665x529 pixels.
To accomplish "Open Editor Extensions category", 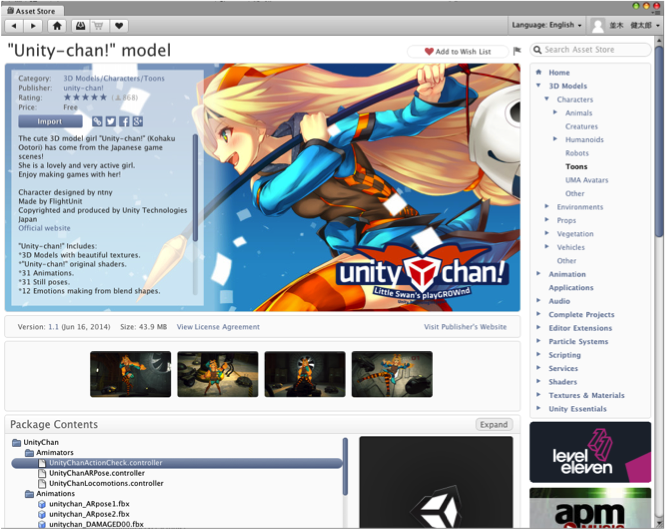I will [580, 328].
